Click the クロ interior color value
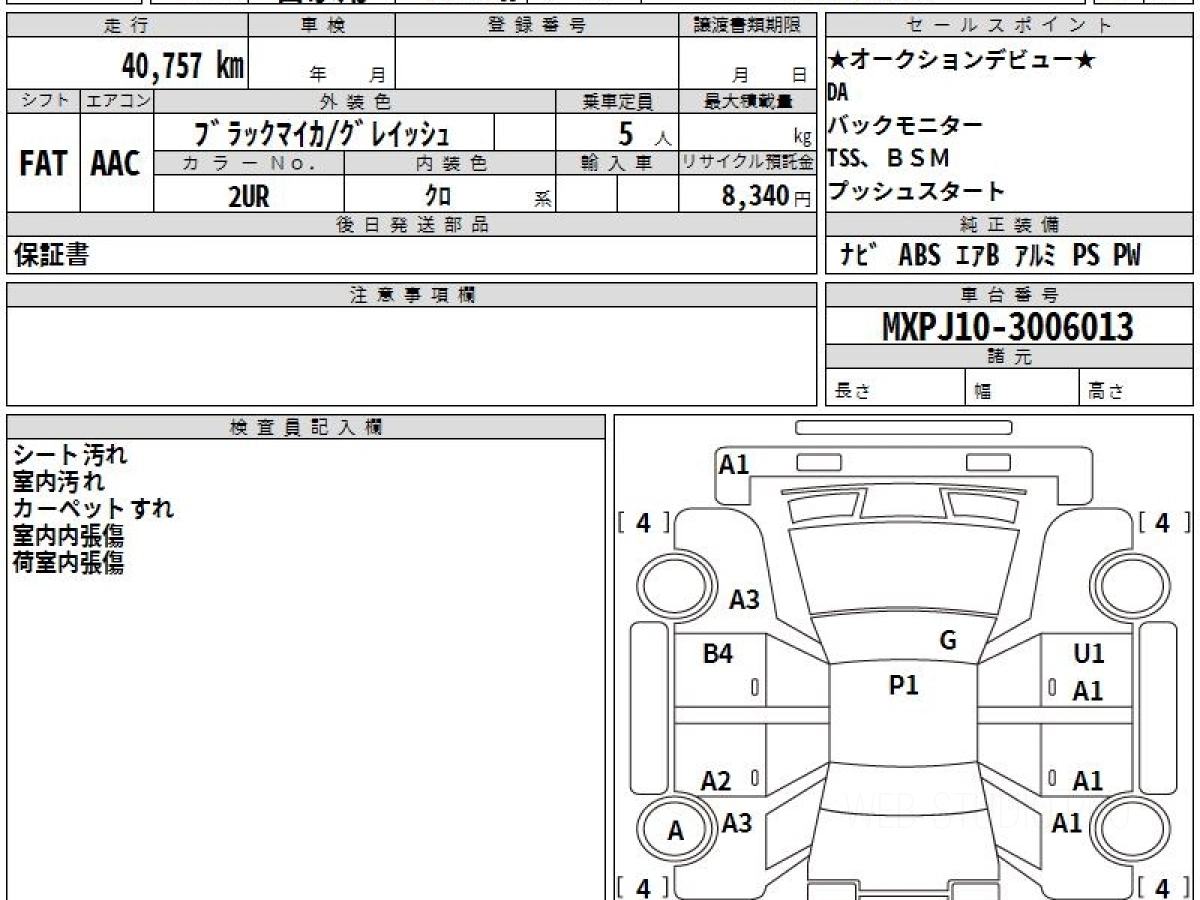This screenshot has width=1200, height=900. coord(439,196)
